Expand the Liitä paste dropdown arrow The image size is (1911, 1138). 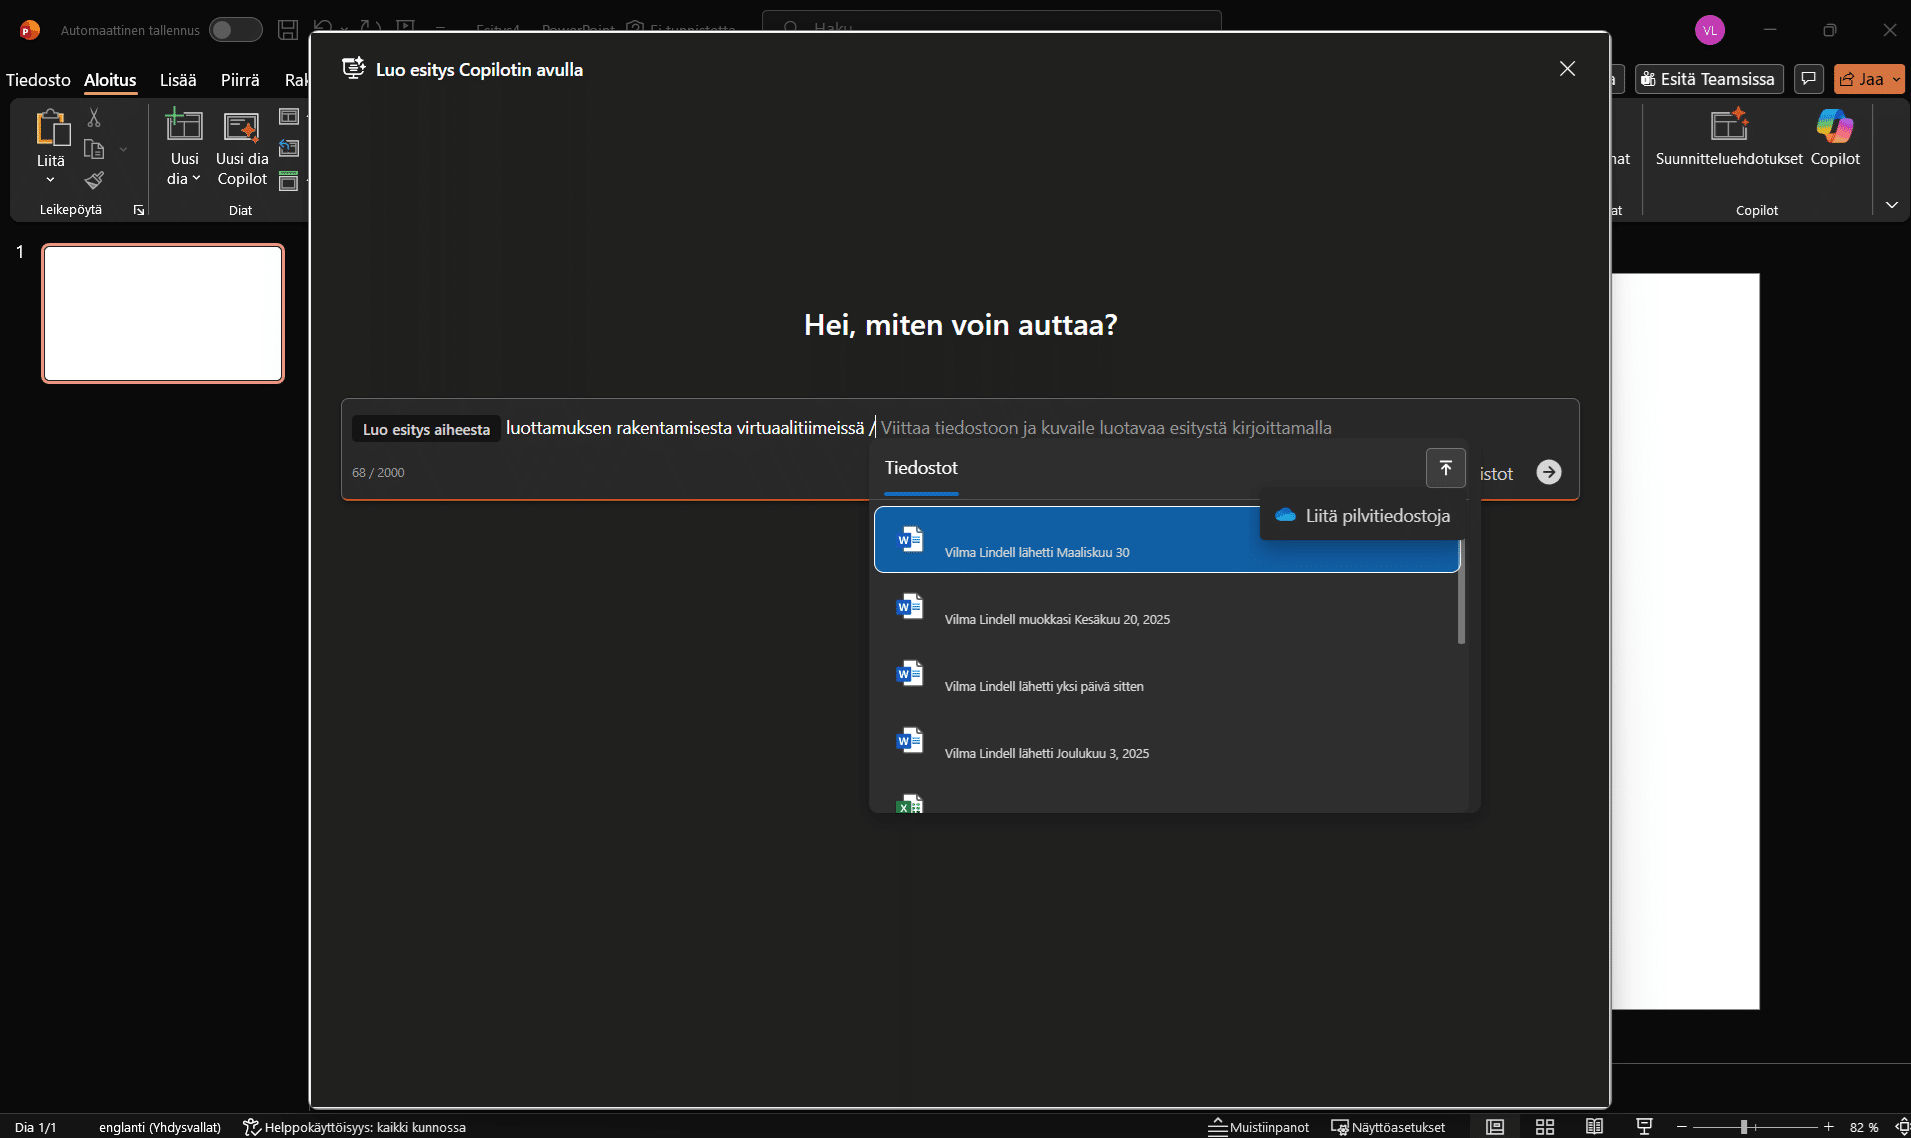[x=50, y=180]
